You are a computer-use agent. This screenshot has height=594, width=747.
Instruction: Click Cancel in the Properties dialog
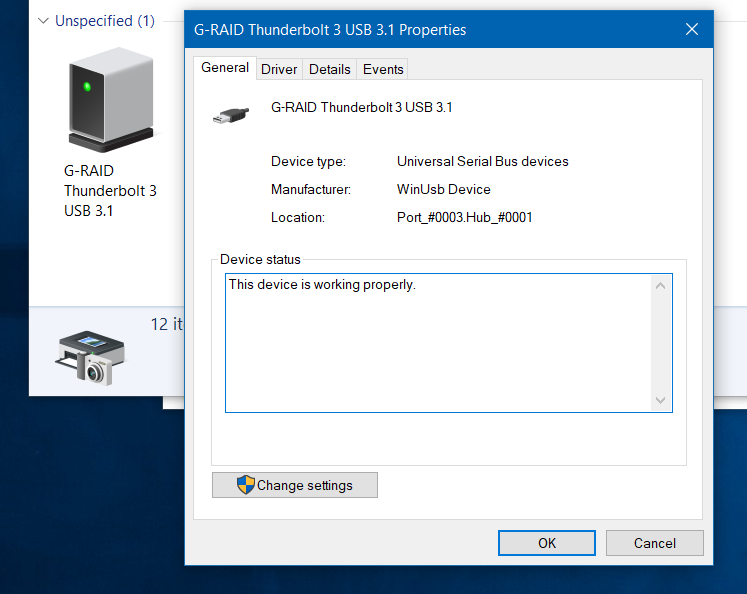click(x=655, y=543)
